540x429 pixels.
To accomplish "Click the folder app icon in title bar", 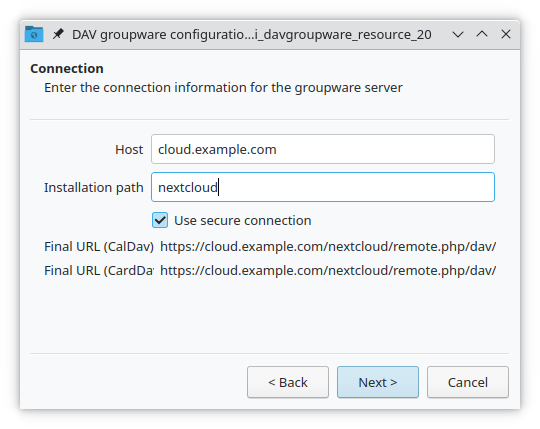I will 34,34.
